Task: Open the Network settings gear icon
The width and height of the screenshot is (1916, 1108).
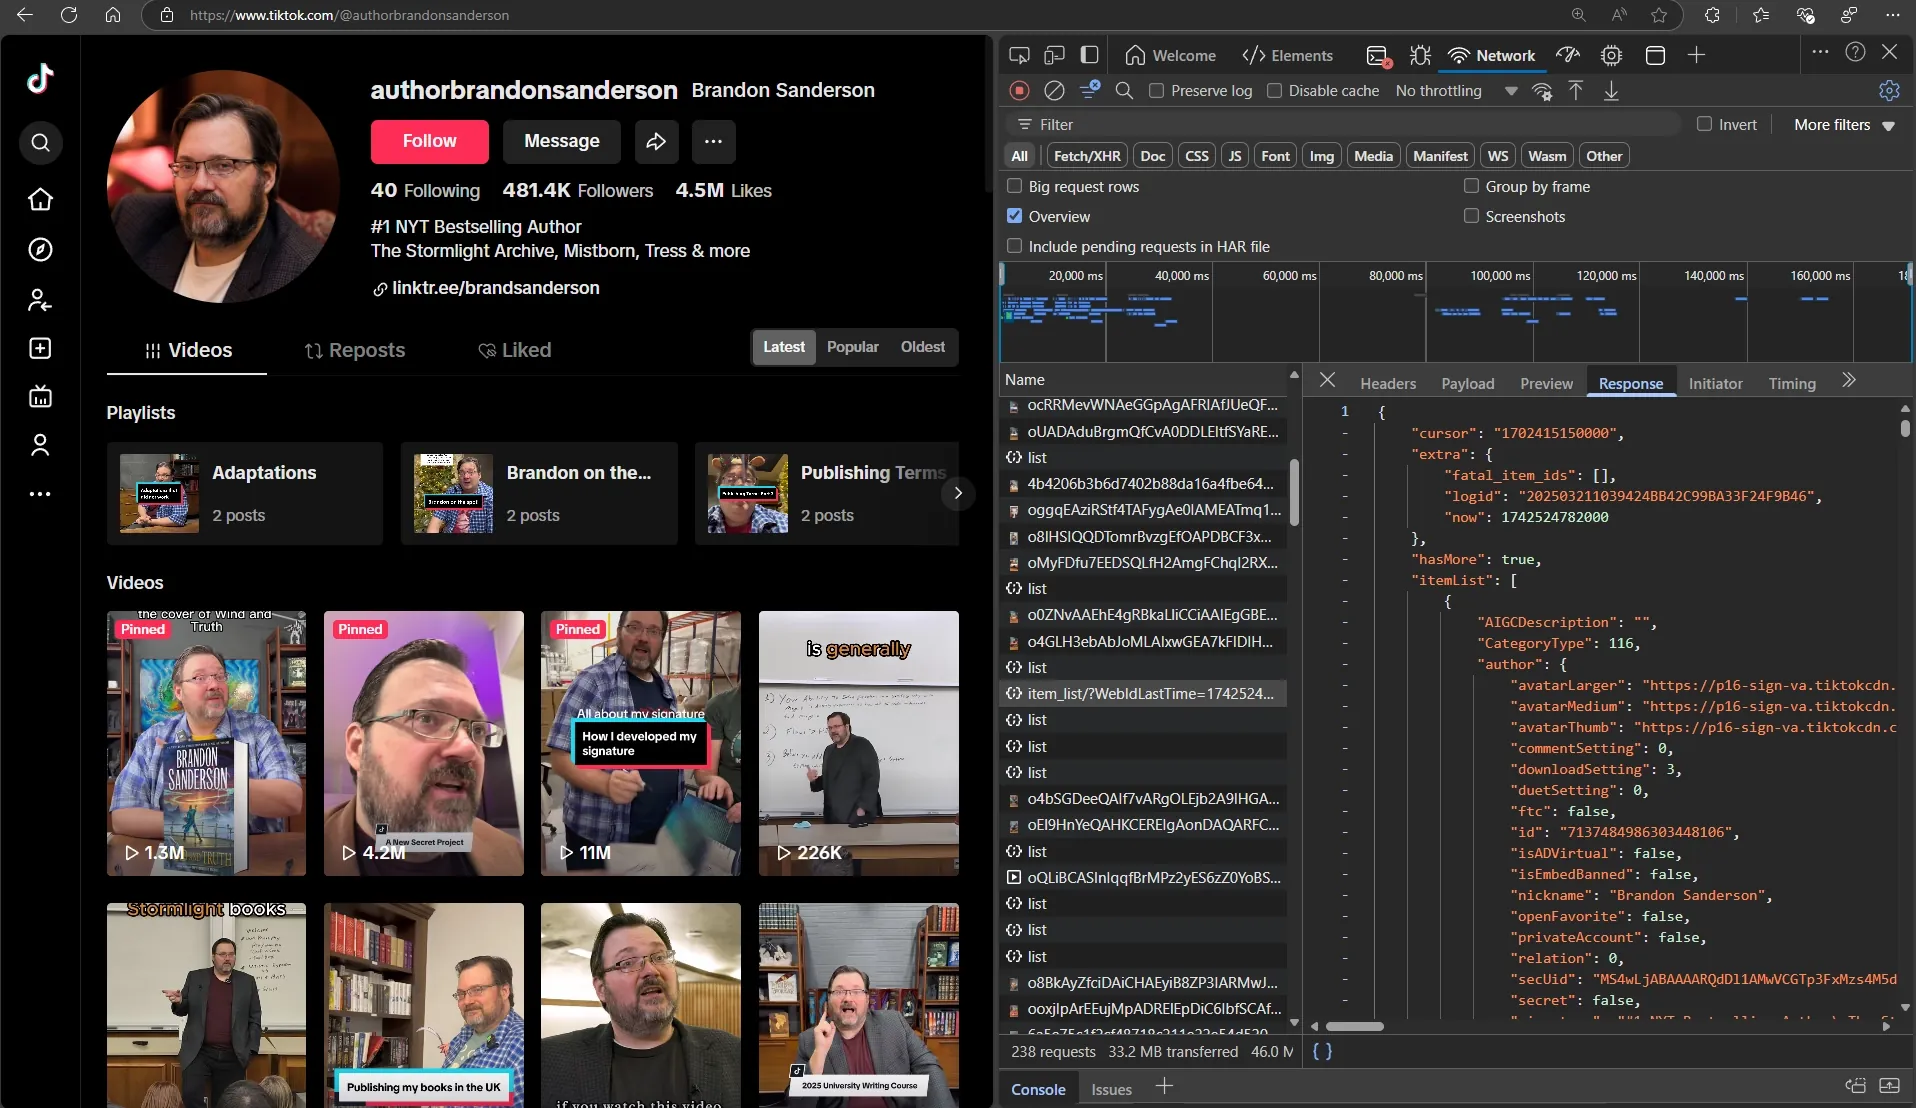Action: tap(1889, 91)
